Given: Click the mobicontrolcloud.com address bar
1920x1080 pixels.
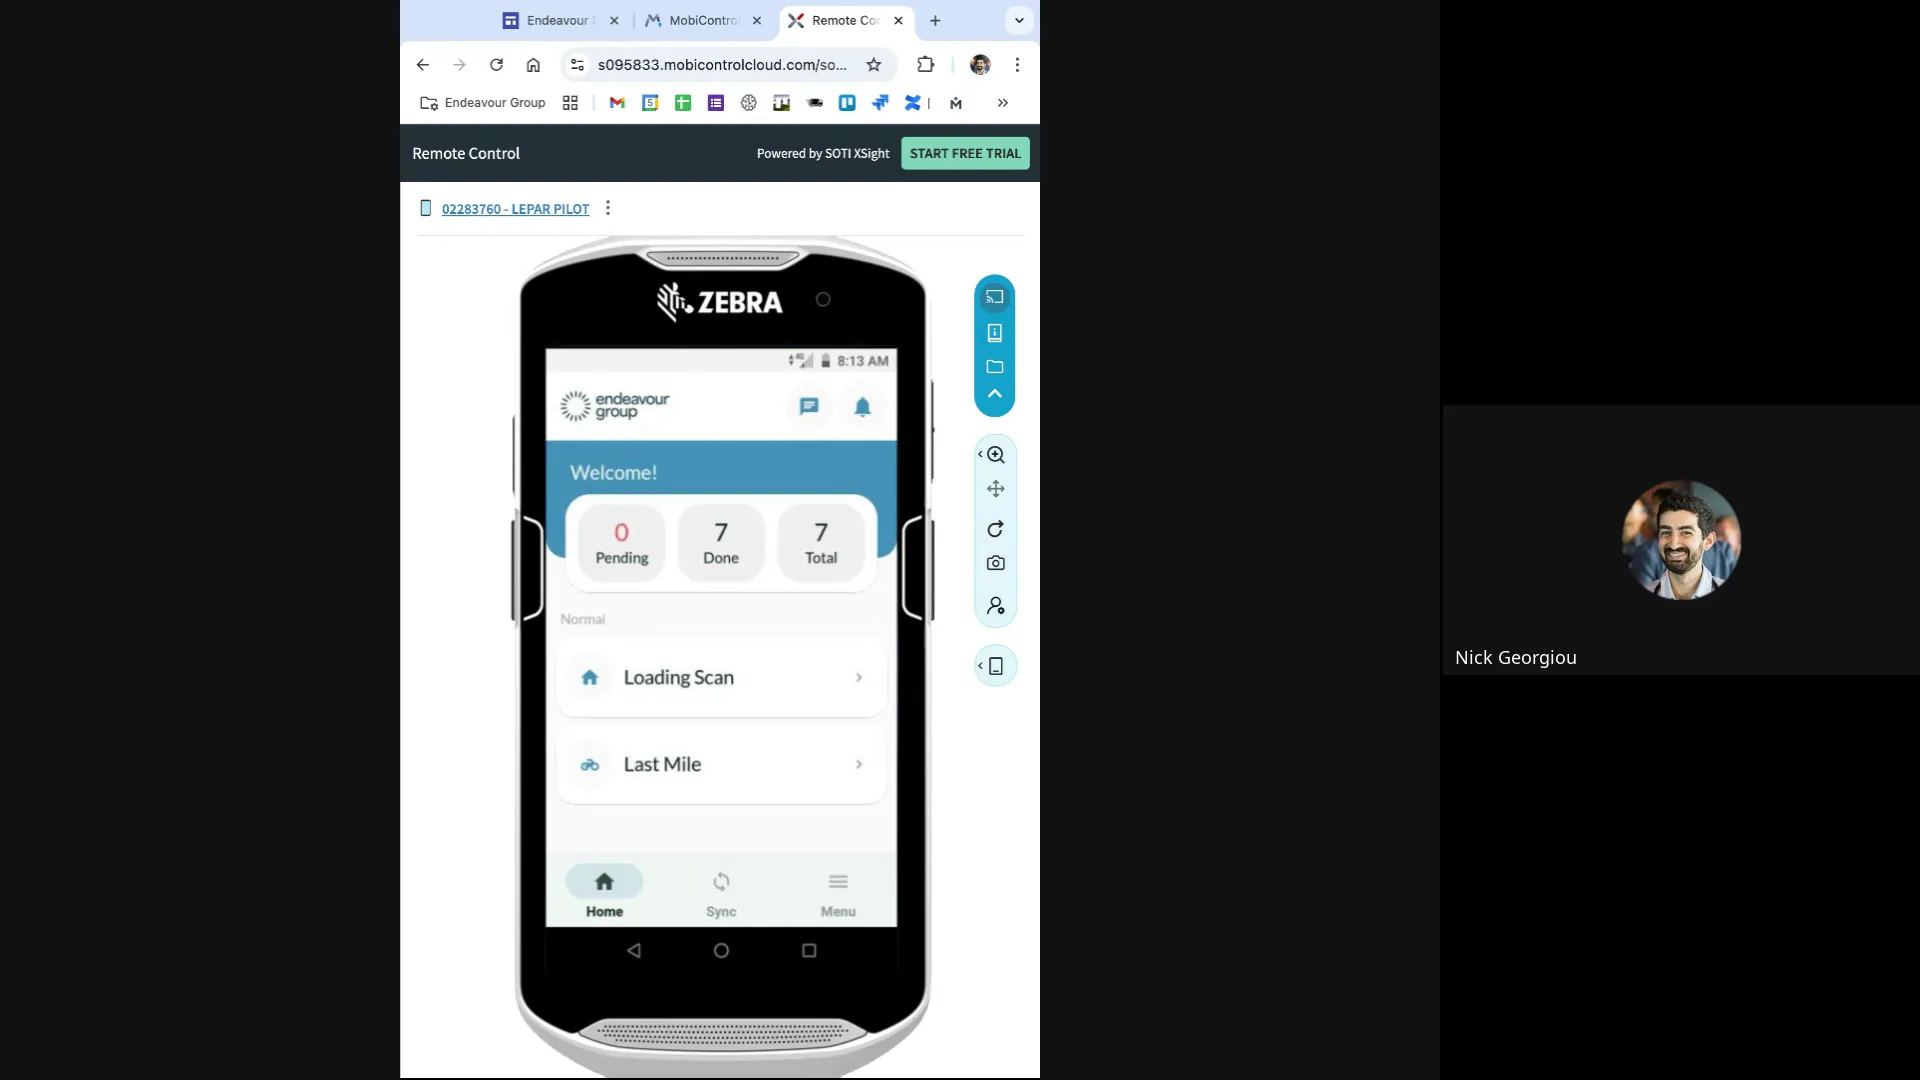Looking at the screenshot, I should coord(722,65).
